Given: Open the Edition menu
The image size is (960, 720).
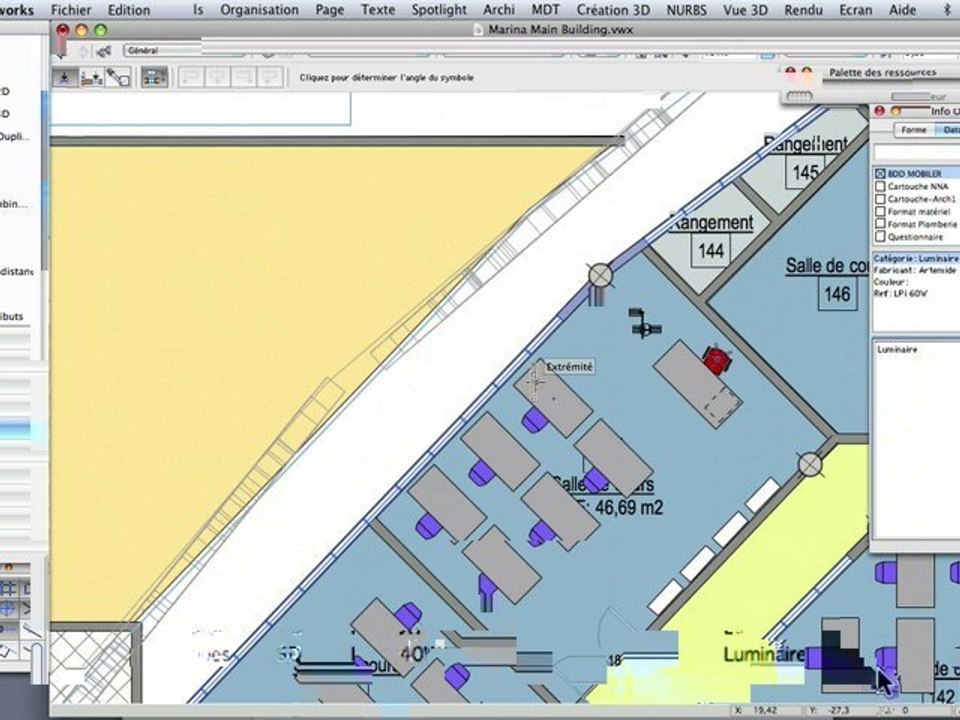Looking at the screenshot, I should tap(129, 10).
